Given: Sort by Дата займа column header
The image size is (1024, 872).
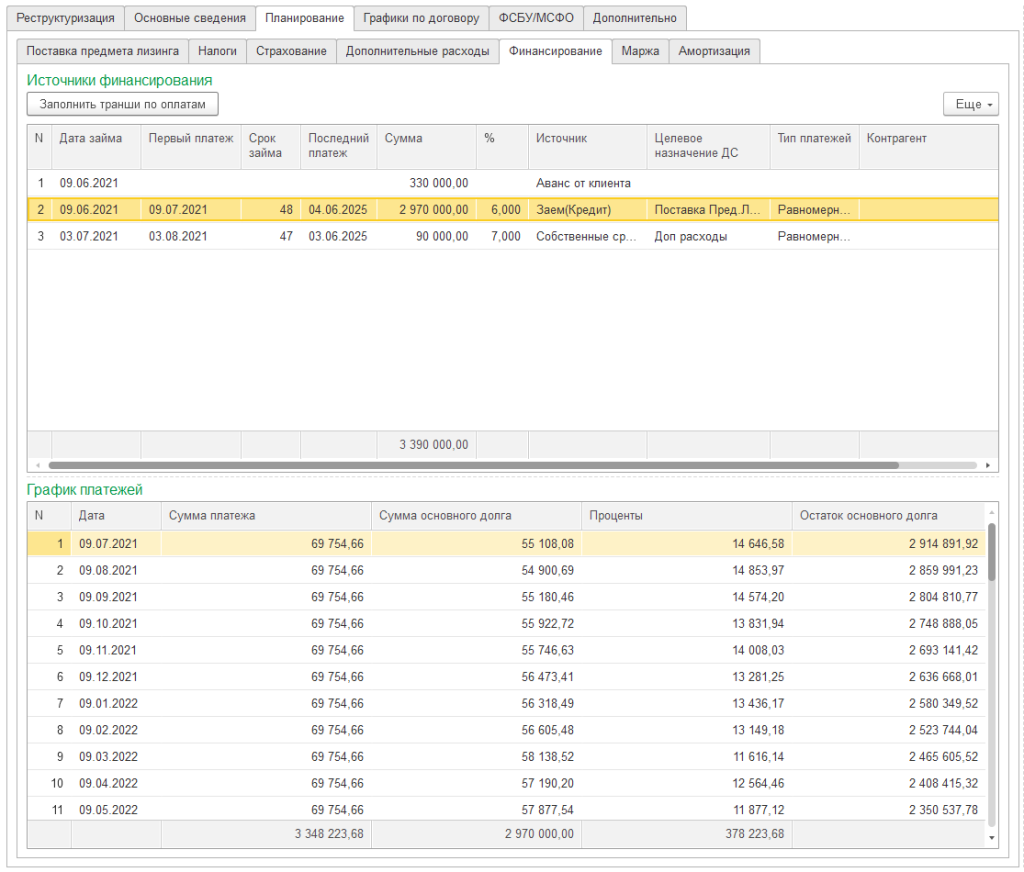Looking at the screenshot, I should (x=91, y=138).
